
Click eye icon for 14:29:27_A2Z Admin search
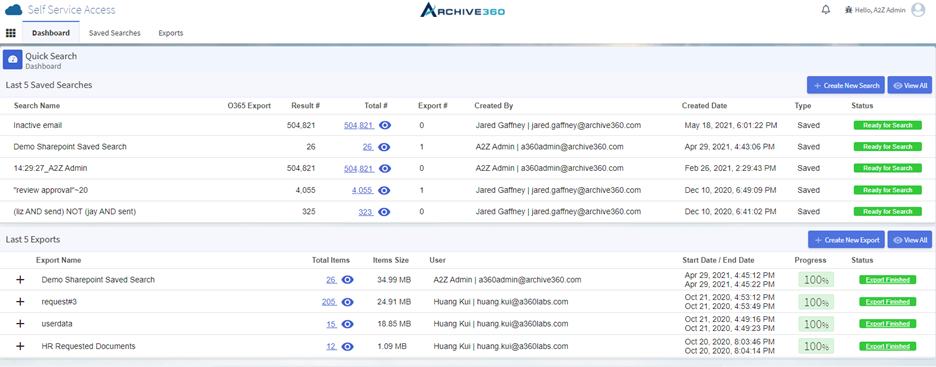(x=385, y=169)
